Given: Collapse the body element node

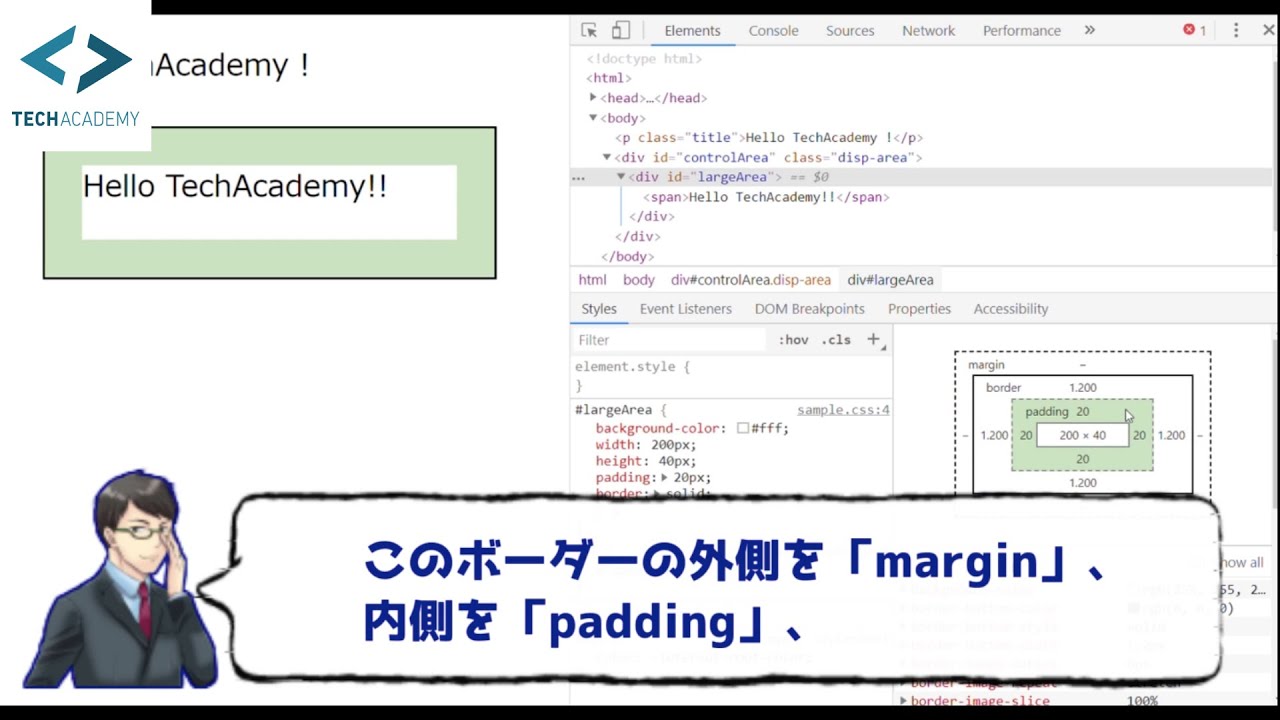Looking at the screenshot, I should click(x=593, y=117).
